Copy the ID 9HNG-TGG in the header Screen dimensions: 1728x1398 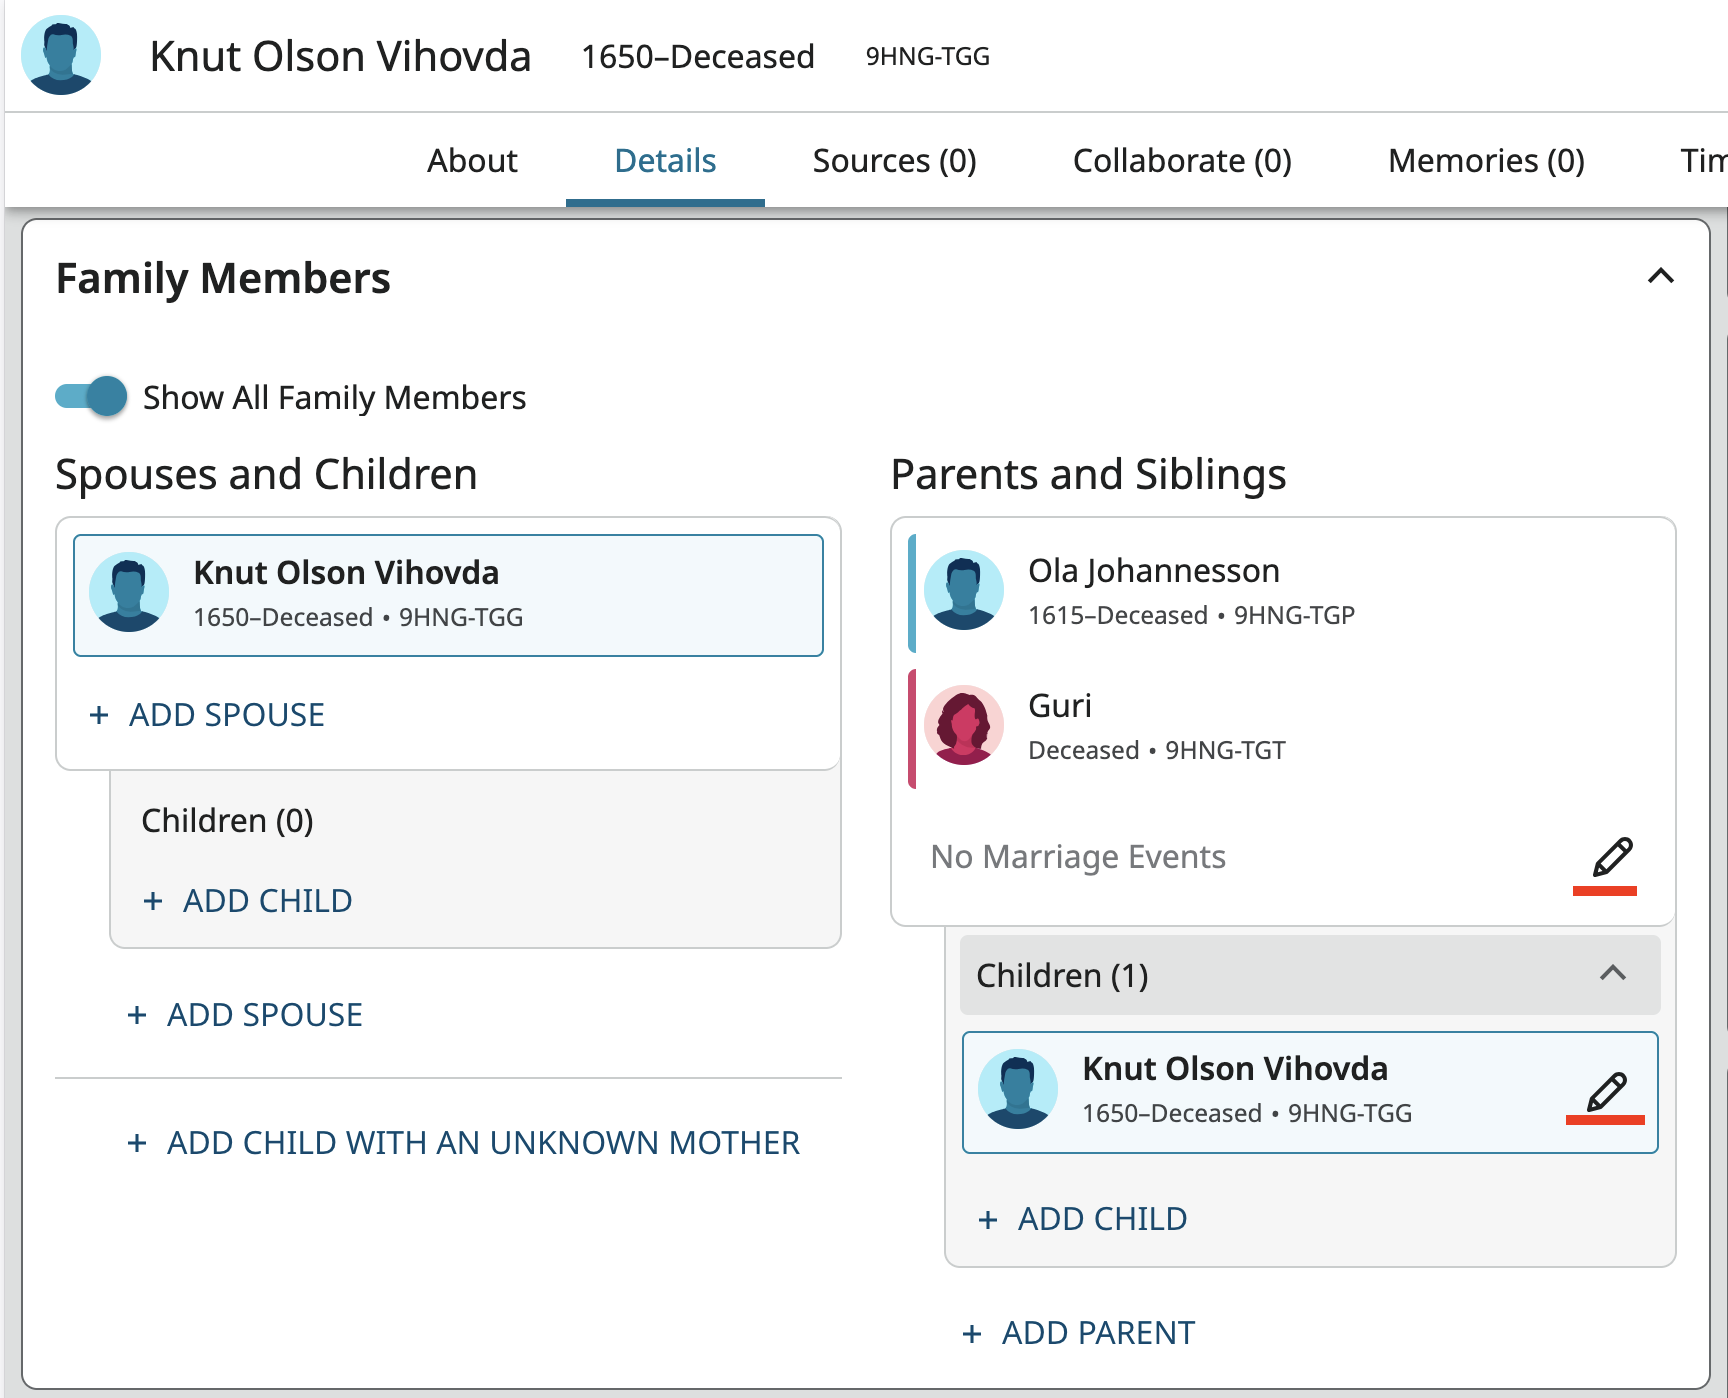(927, 57)
